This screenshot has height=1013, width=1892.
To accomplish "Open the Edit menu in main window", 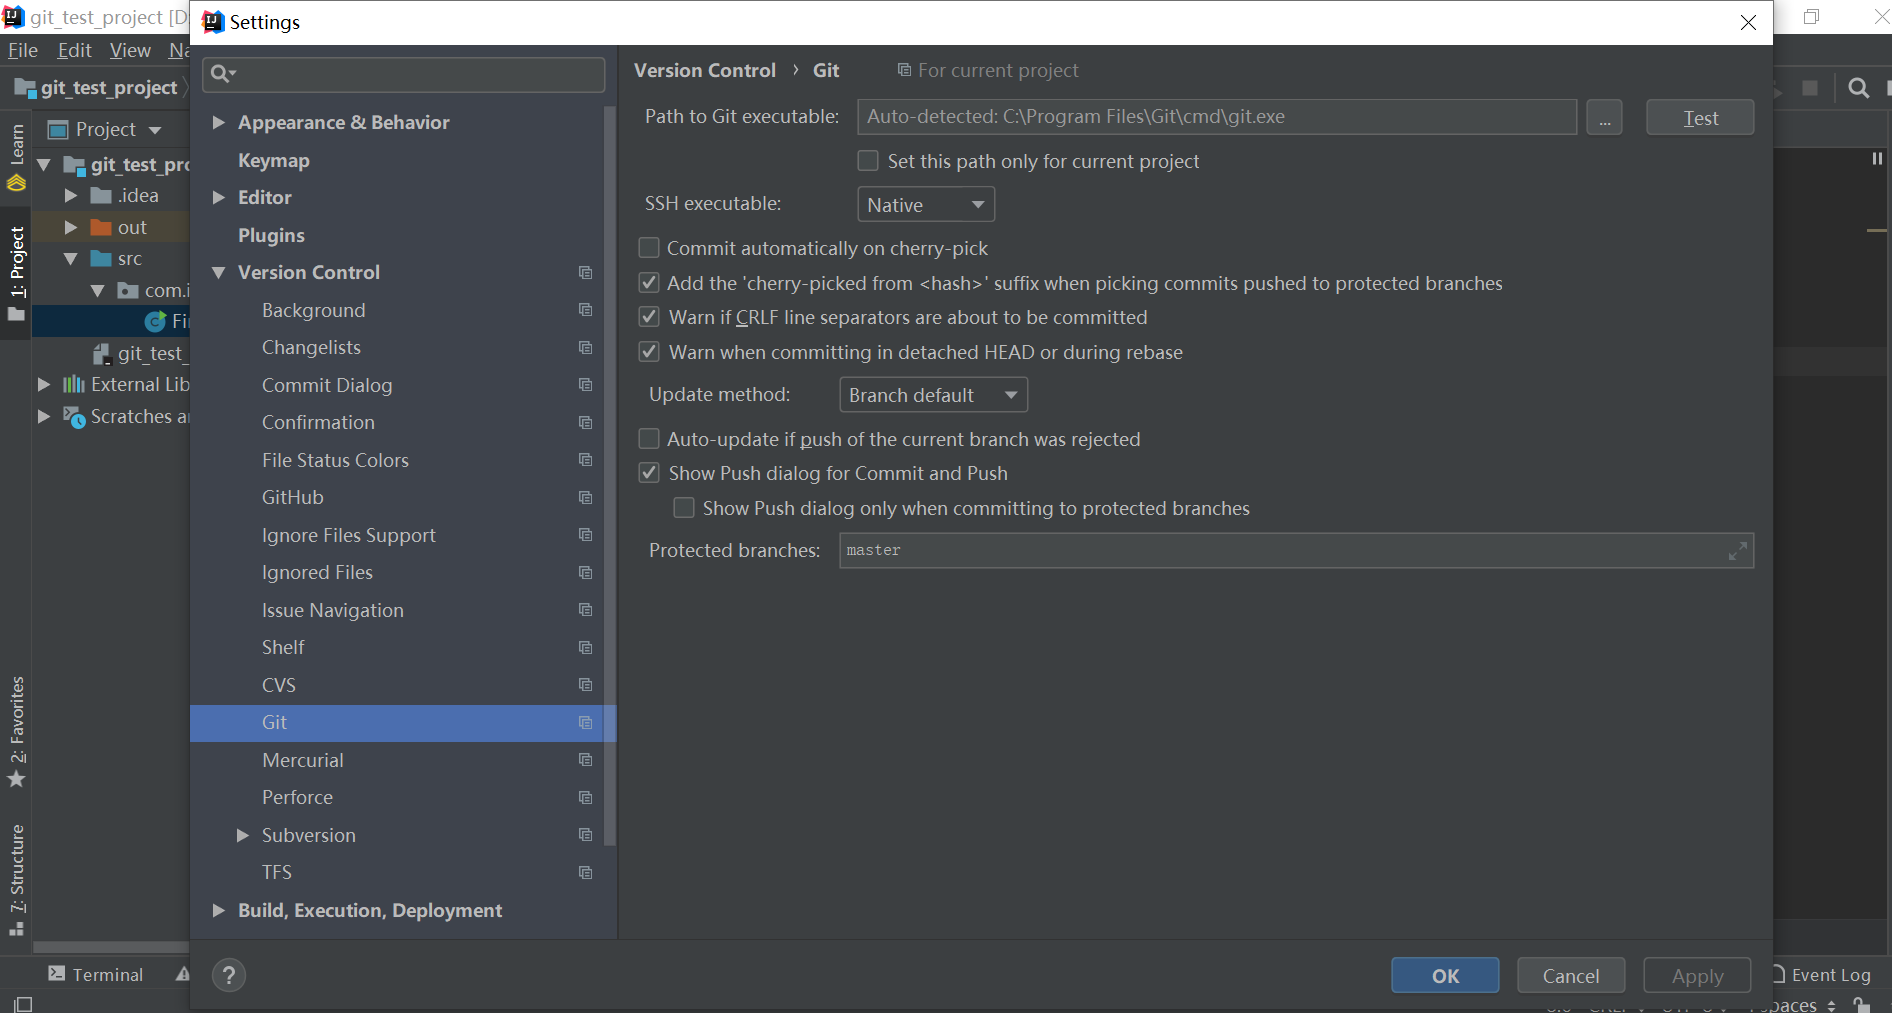I will point(75,50).
